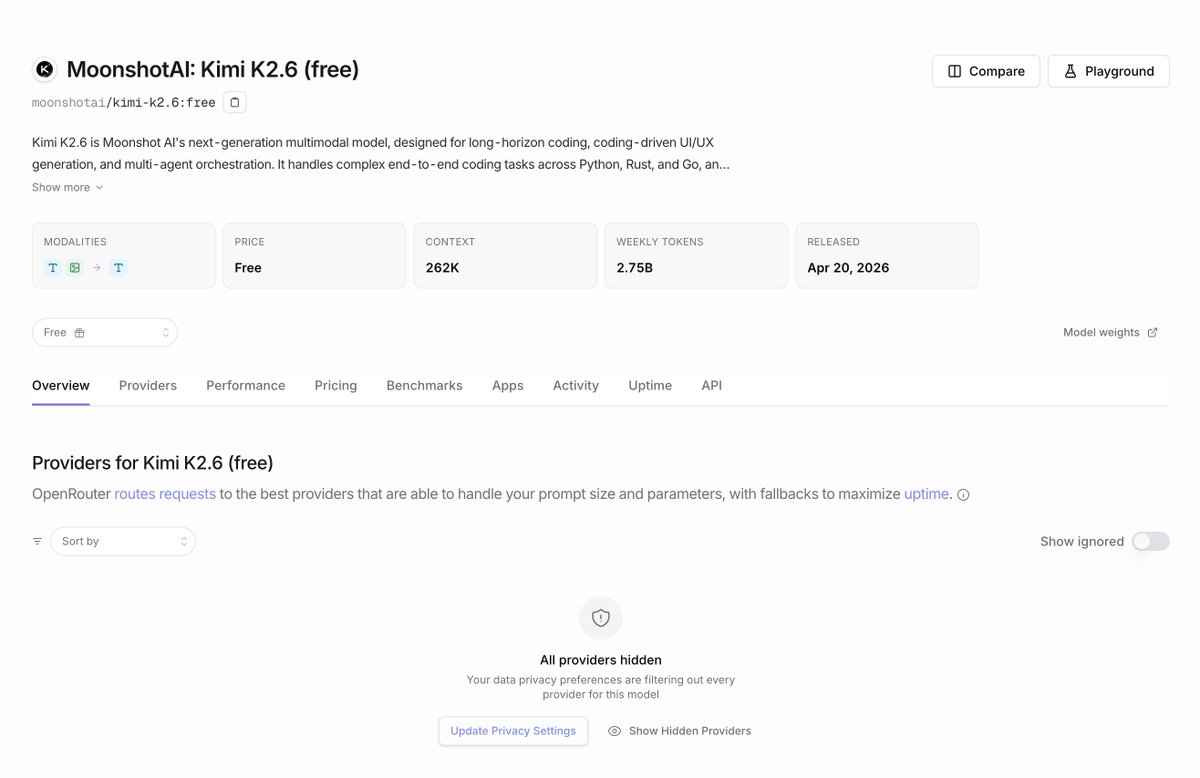Click the external link icon by Model weights

pos(1152,333)
